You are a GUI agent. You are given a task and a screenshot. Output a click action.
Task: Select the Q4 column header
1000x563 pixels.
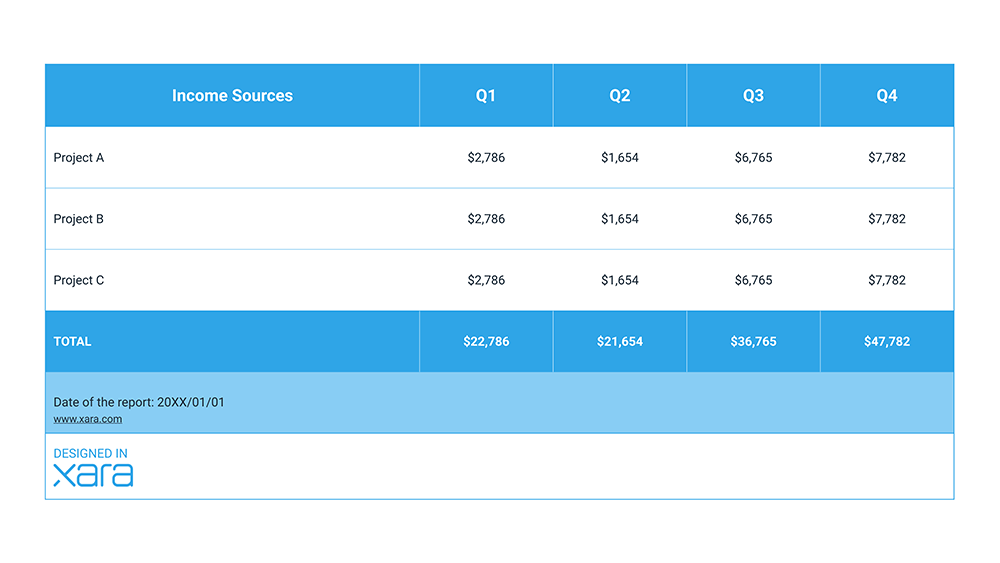point(887,96)
